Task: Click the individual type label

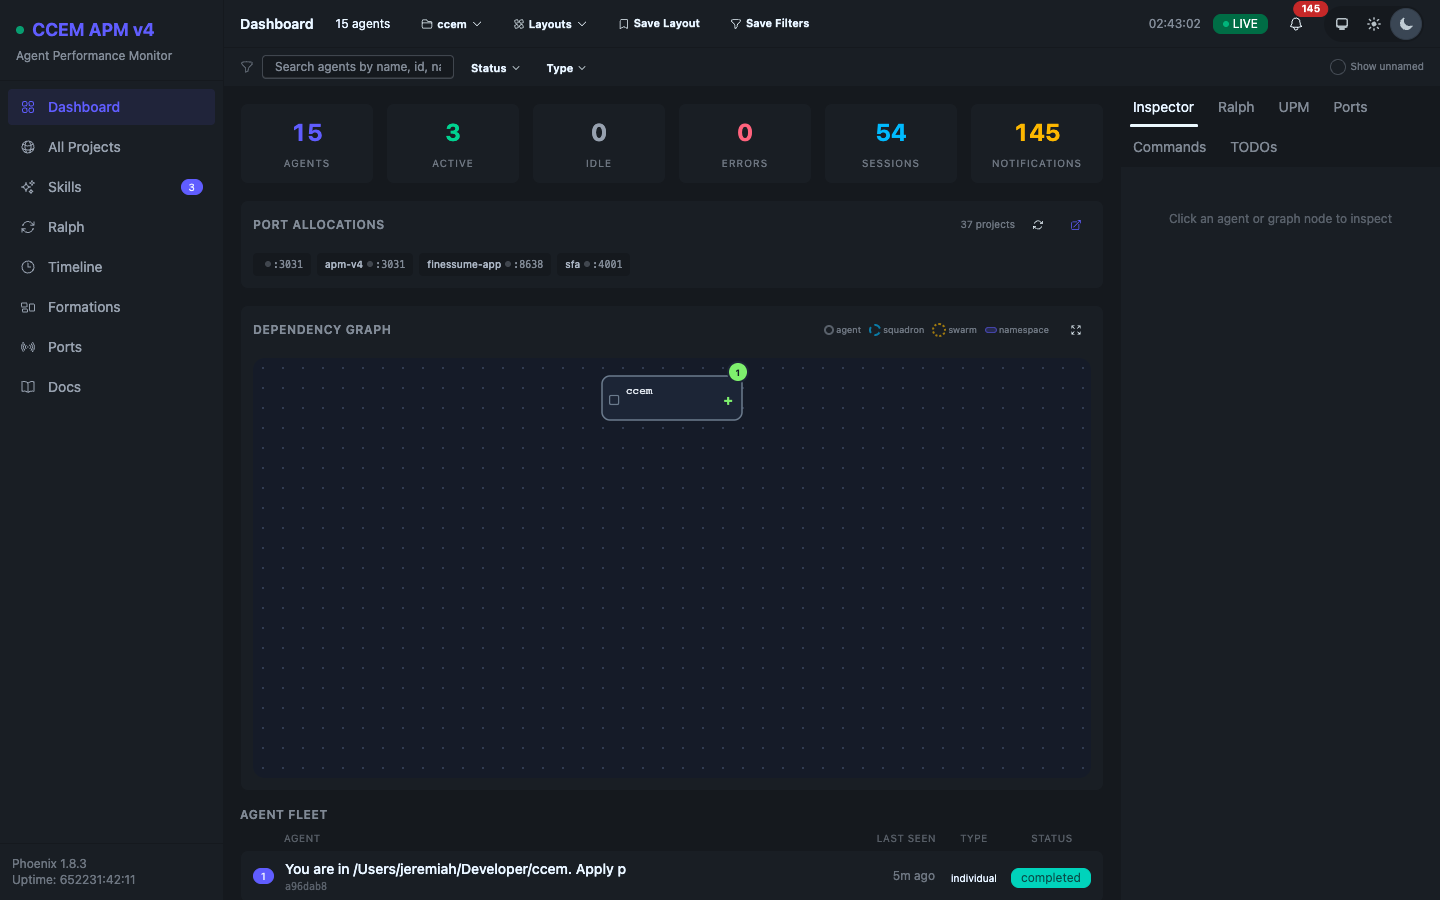Action: [973, 878]
